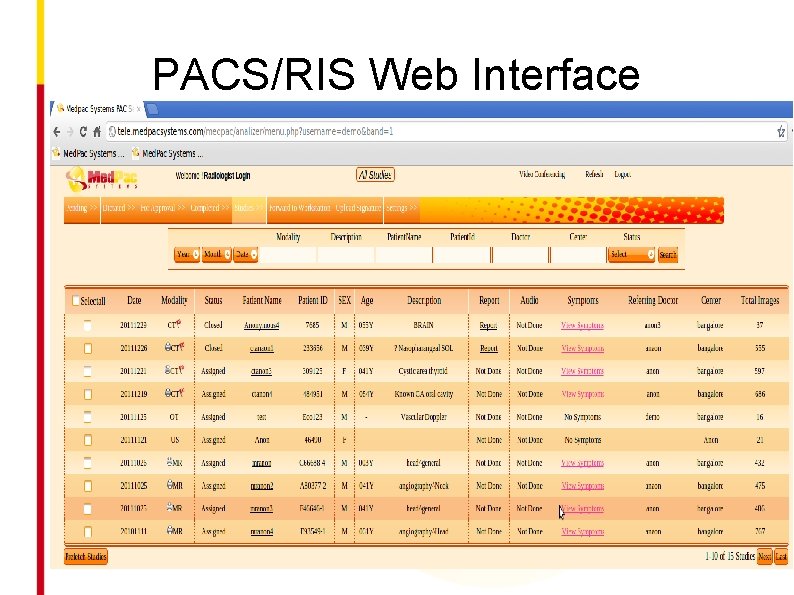The width and height of the screenshot is (794, 595).
Task: Reload the MedPac page
Action: (x=83, y=132)
